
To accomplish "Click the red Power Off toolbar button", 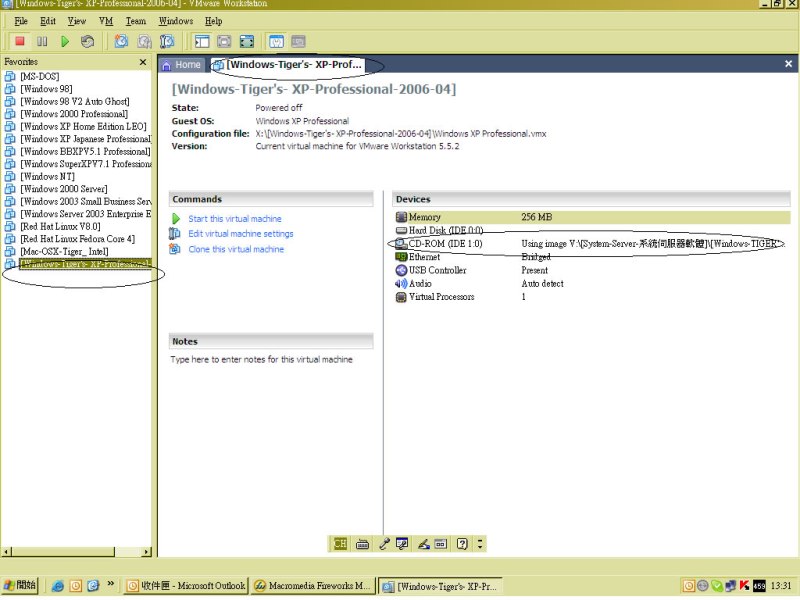I will click(20, 41).
